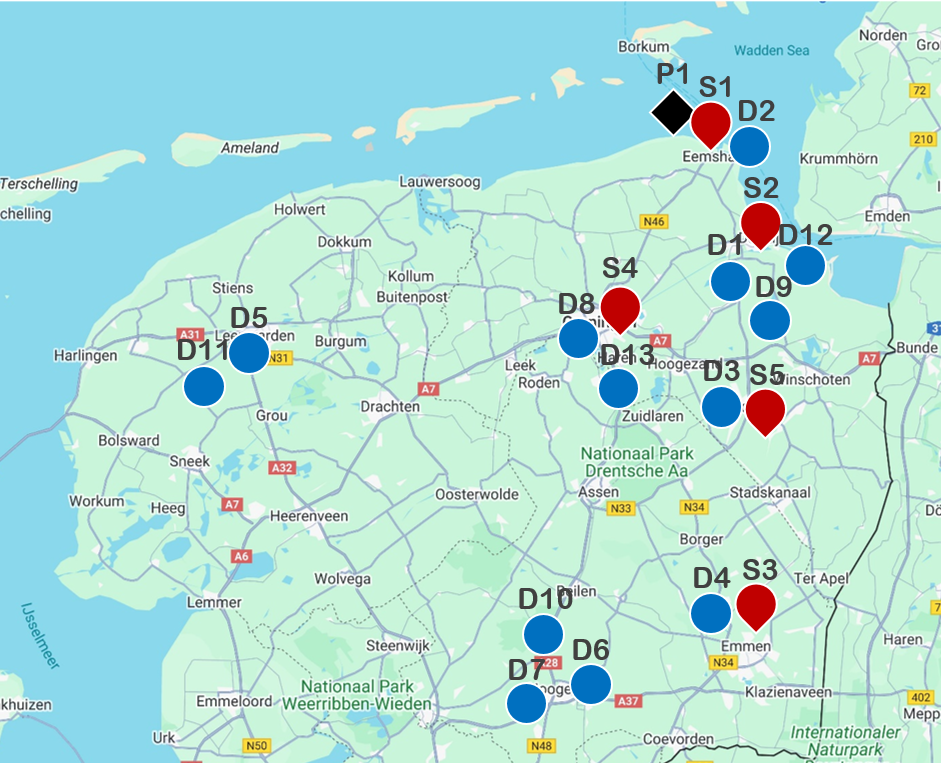Click the blue circle marker D1

point(730,281)
